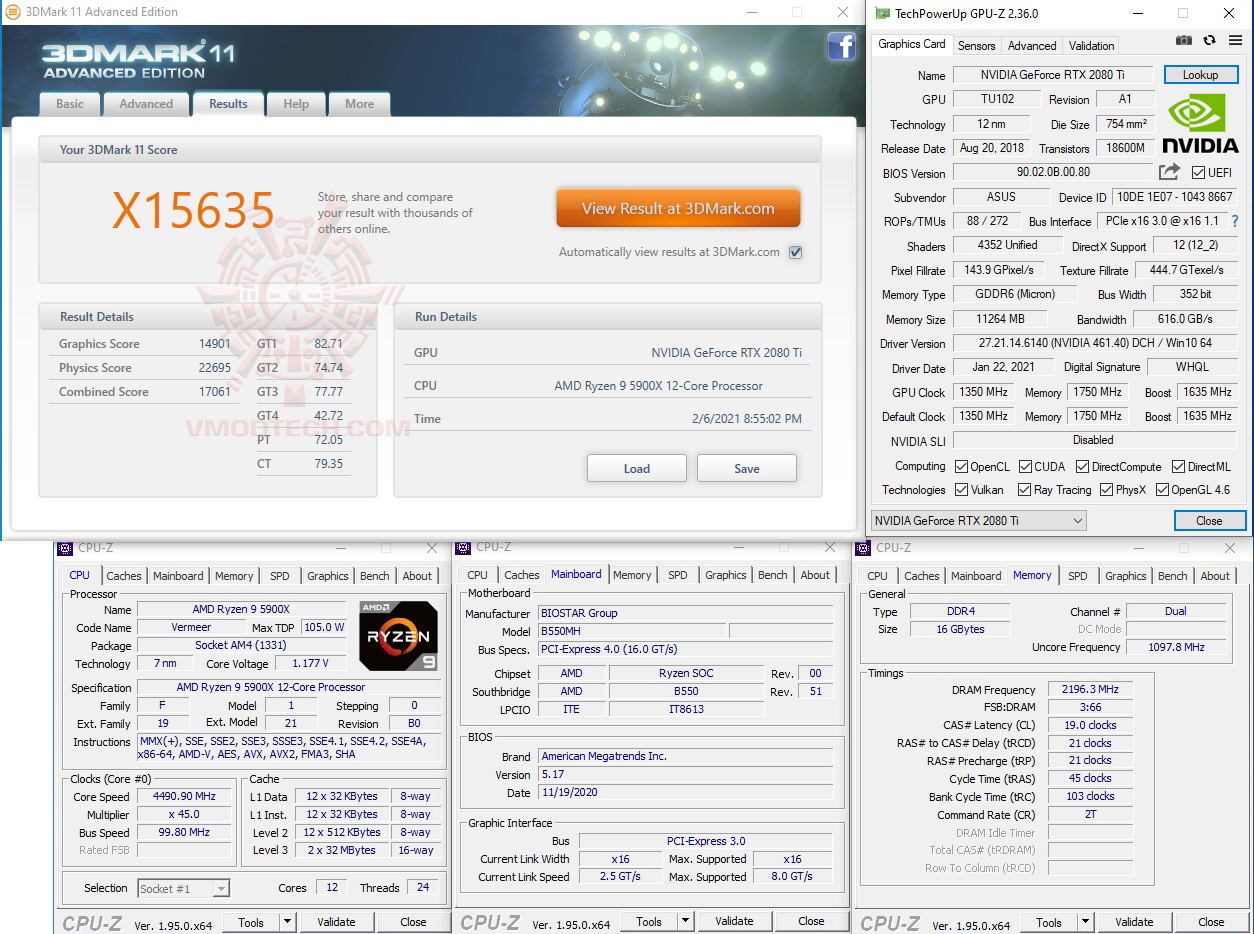The height and width of the screenshot is (934, 1254).
Task: Click the Save button in Run Details
Action: (747, 468)
